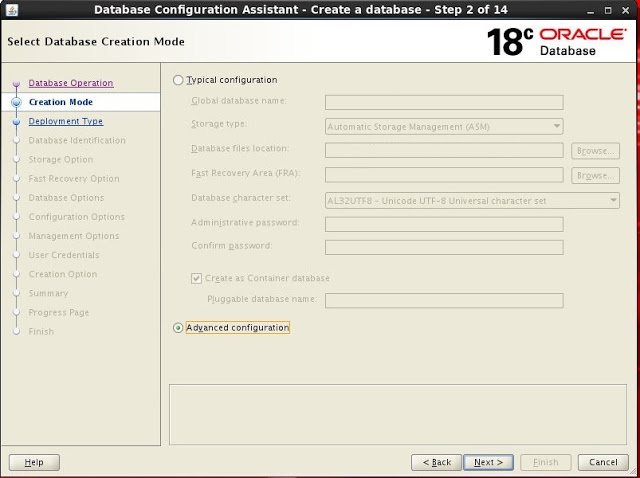This screenshot has width=640, height=478.
Task: Open the Storage type dropdown
Action: pos(444,127)
